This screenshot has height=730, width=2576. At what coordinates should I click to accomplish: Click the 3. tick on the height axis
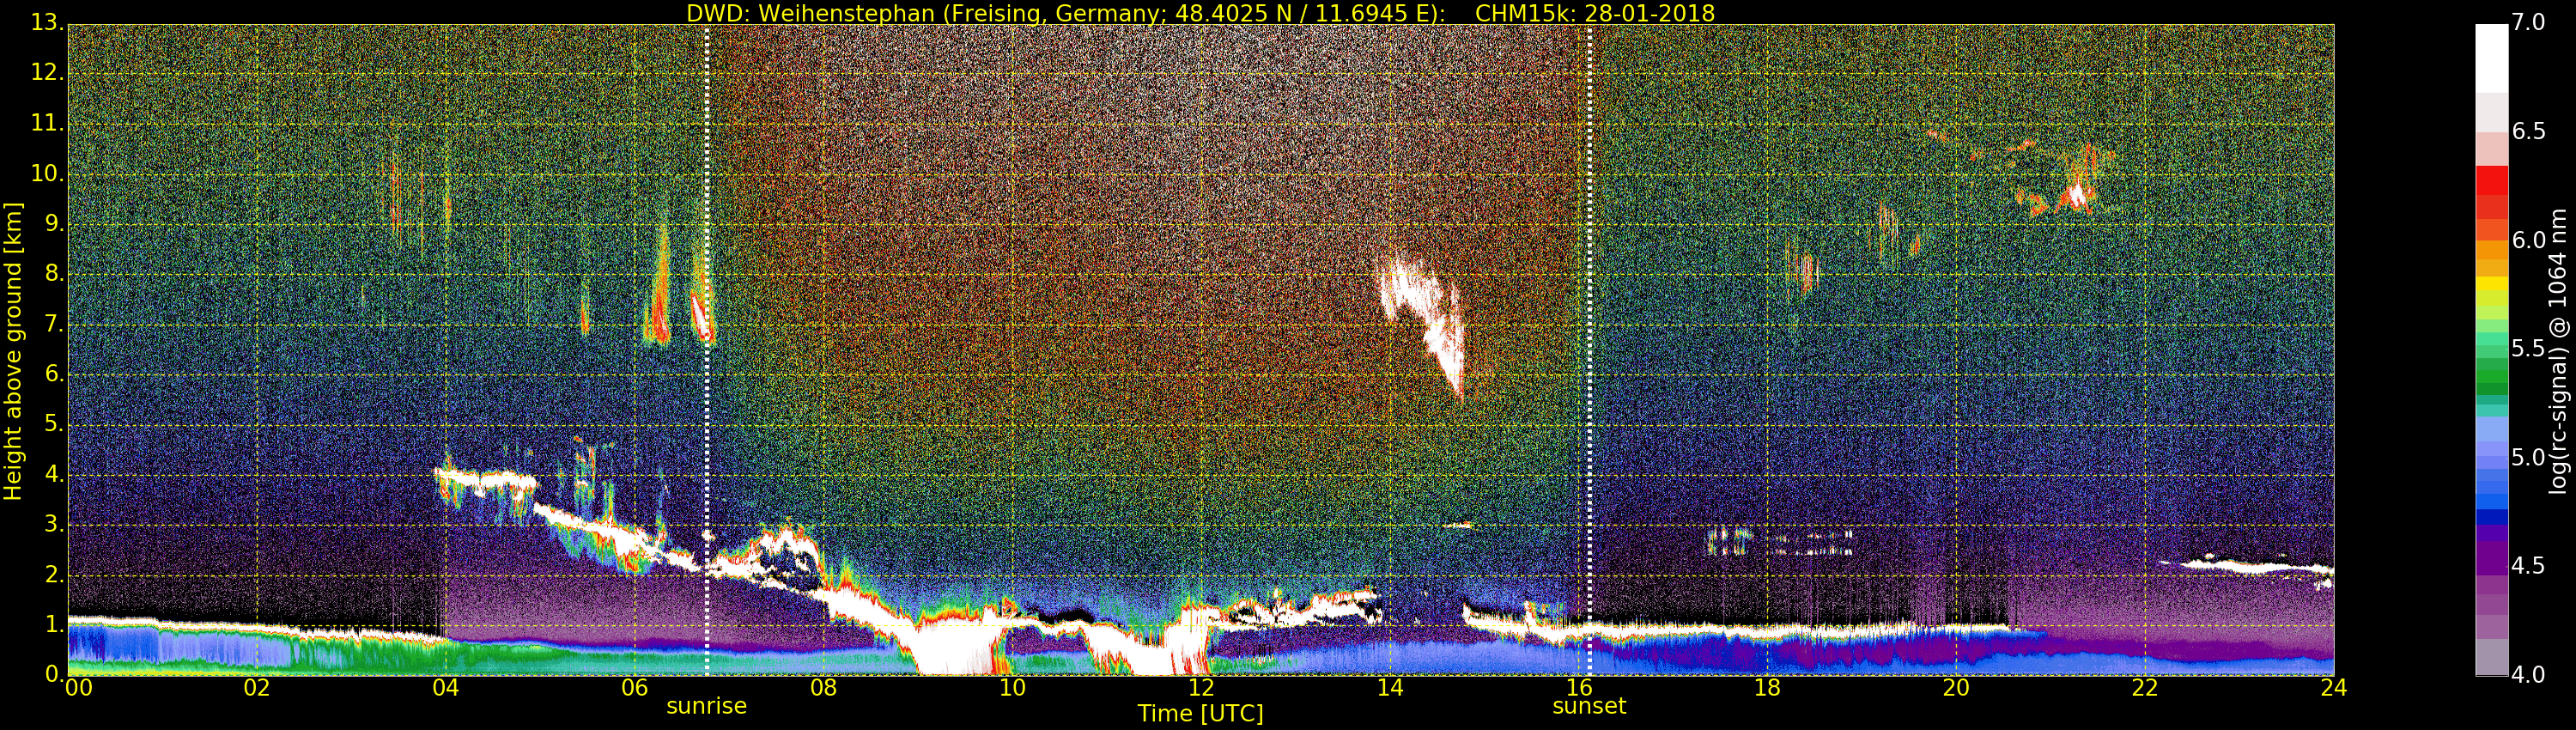point(53,524)
